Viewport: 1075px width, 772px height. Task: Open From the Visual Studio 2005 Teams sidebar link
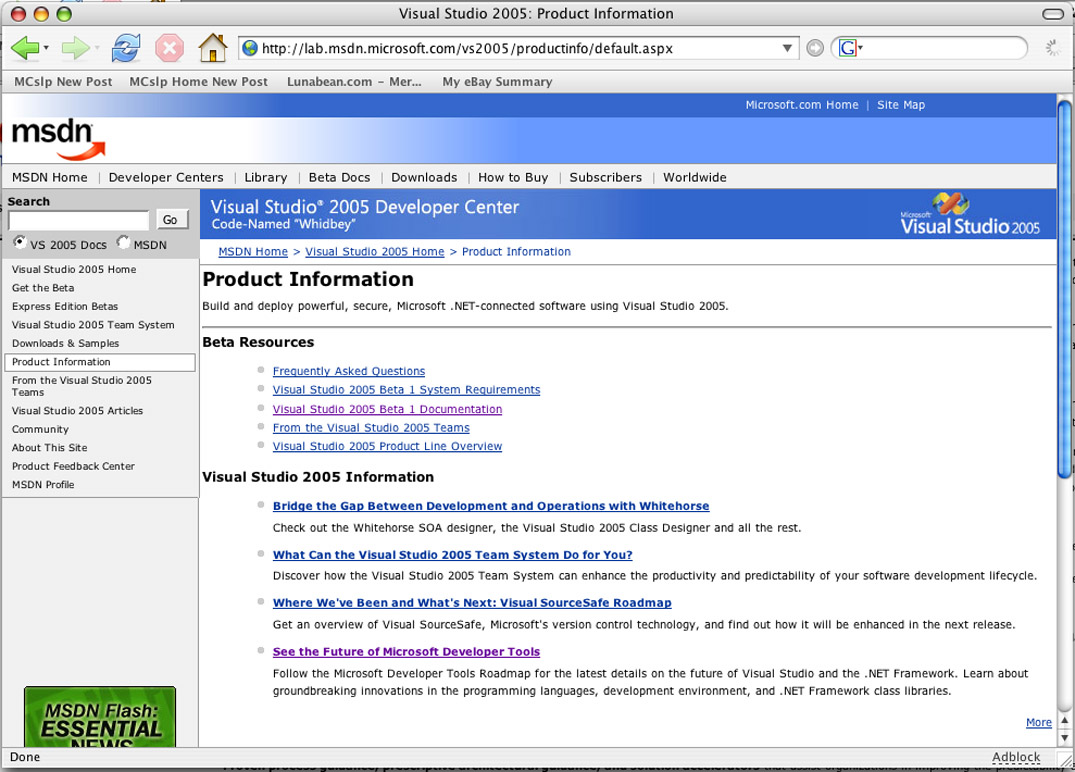(x=82, y=386)
